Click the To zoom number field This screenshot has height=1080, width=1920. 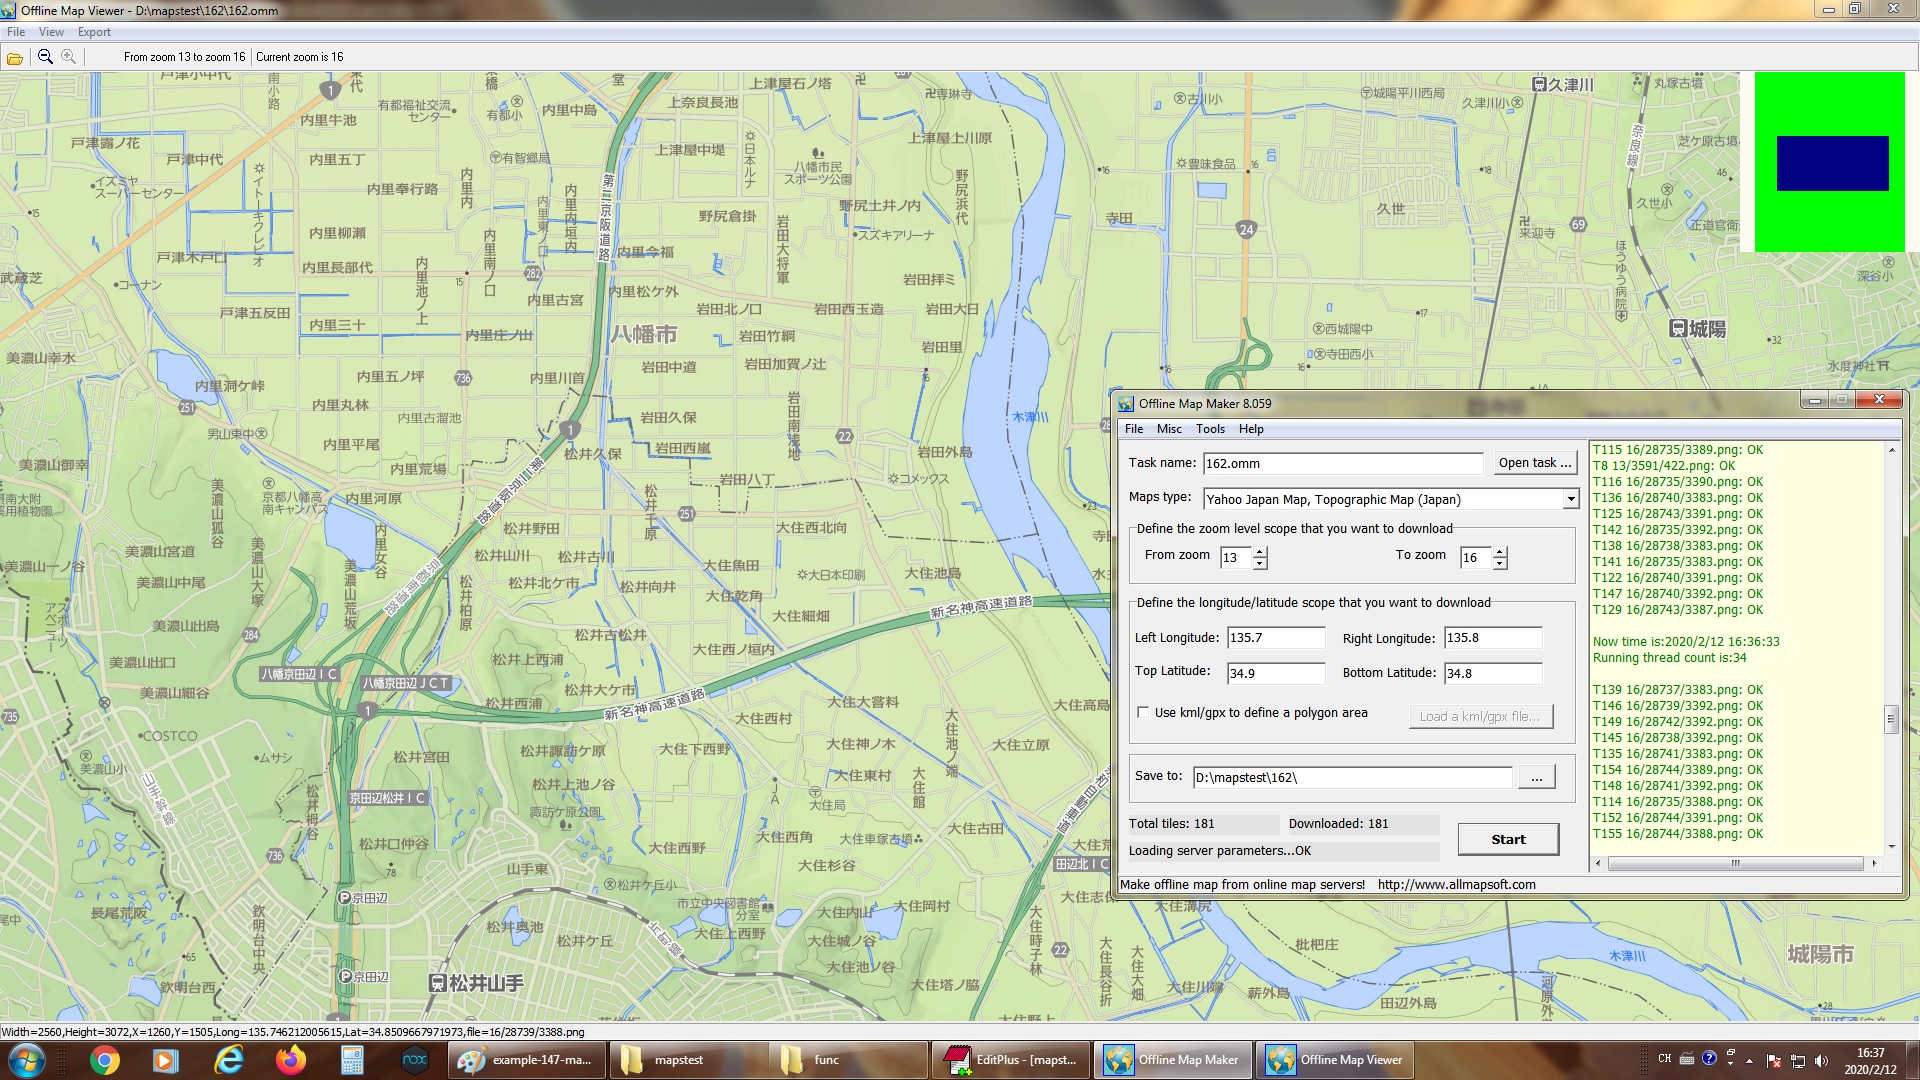click(x=1476, y=558)
